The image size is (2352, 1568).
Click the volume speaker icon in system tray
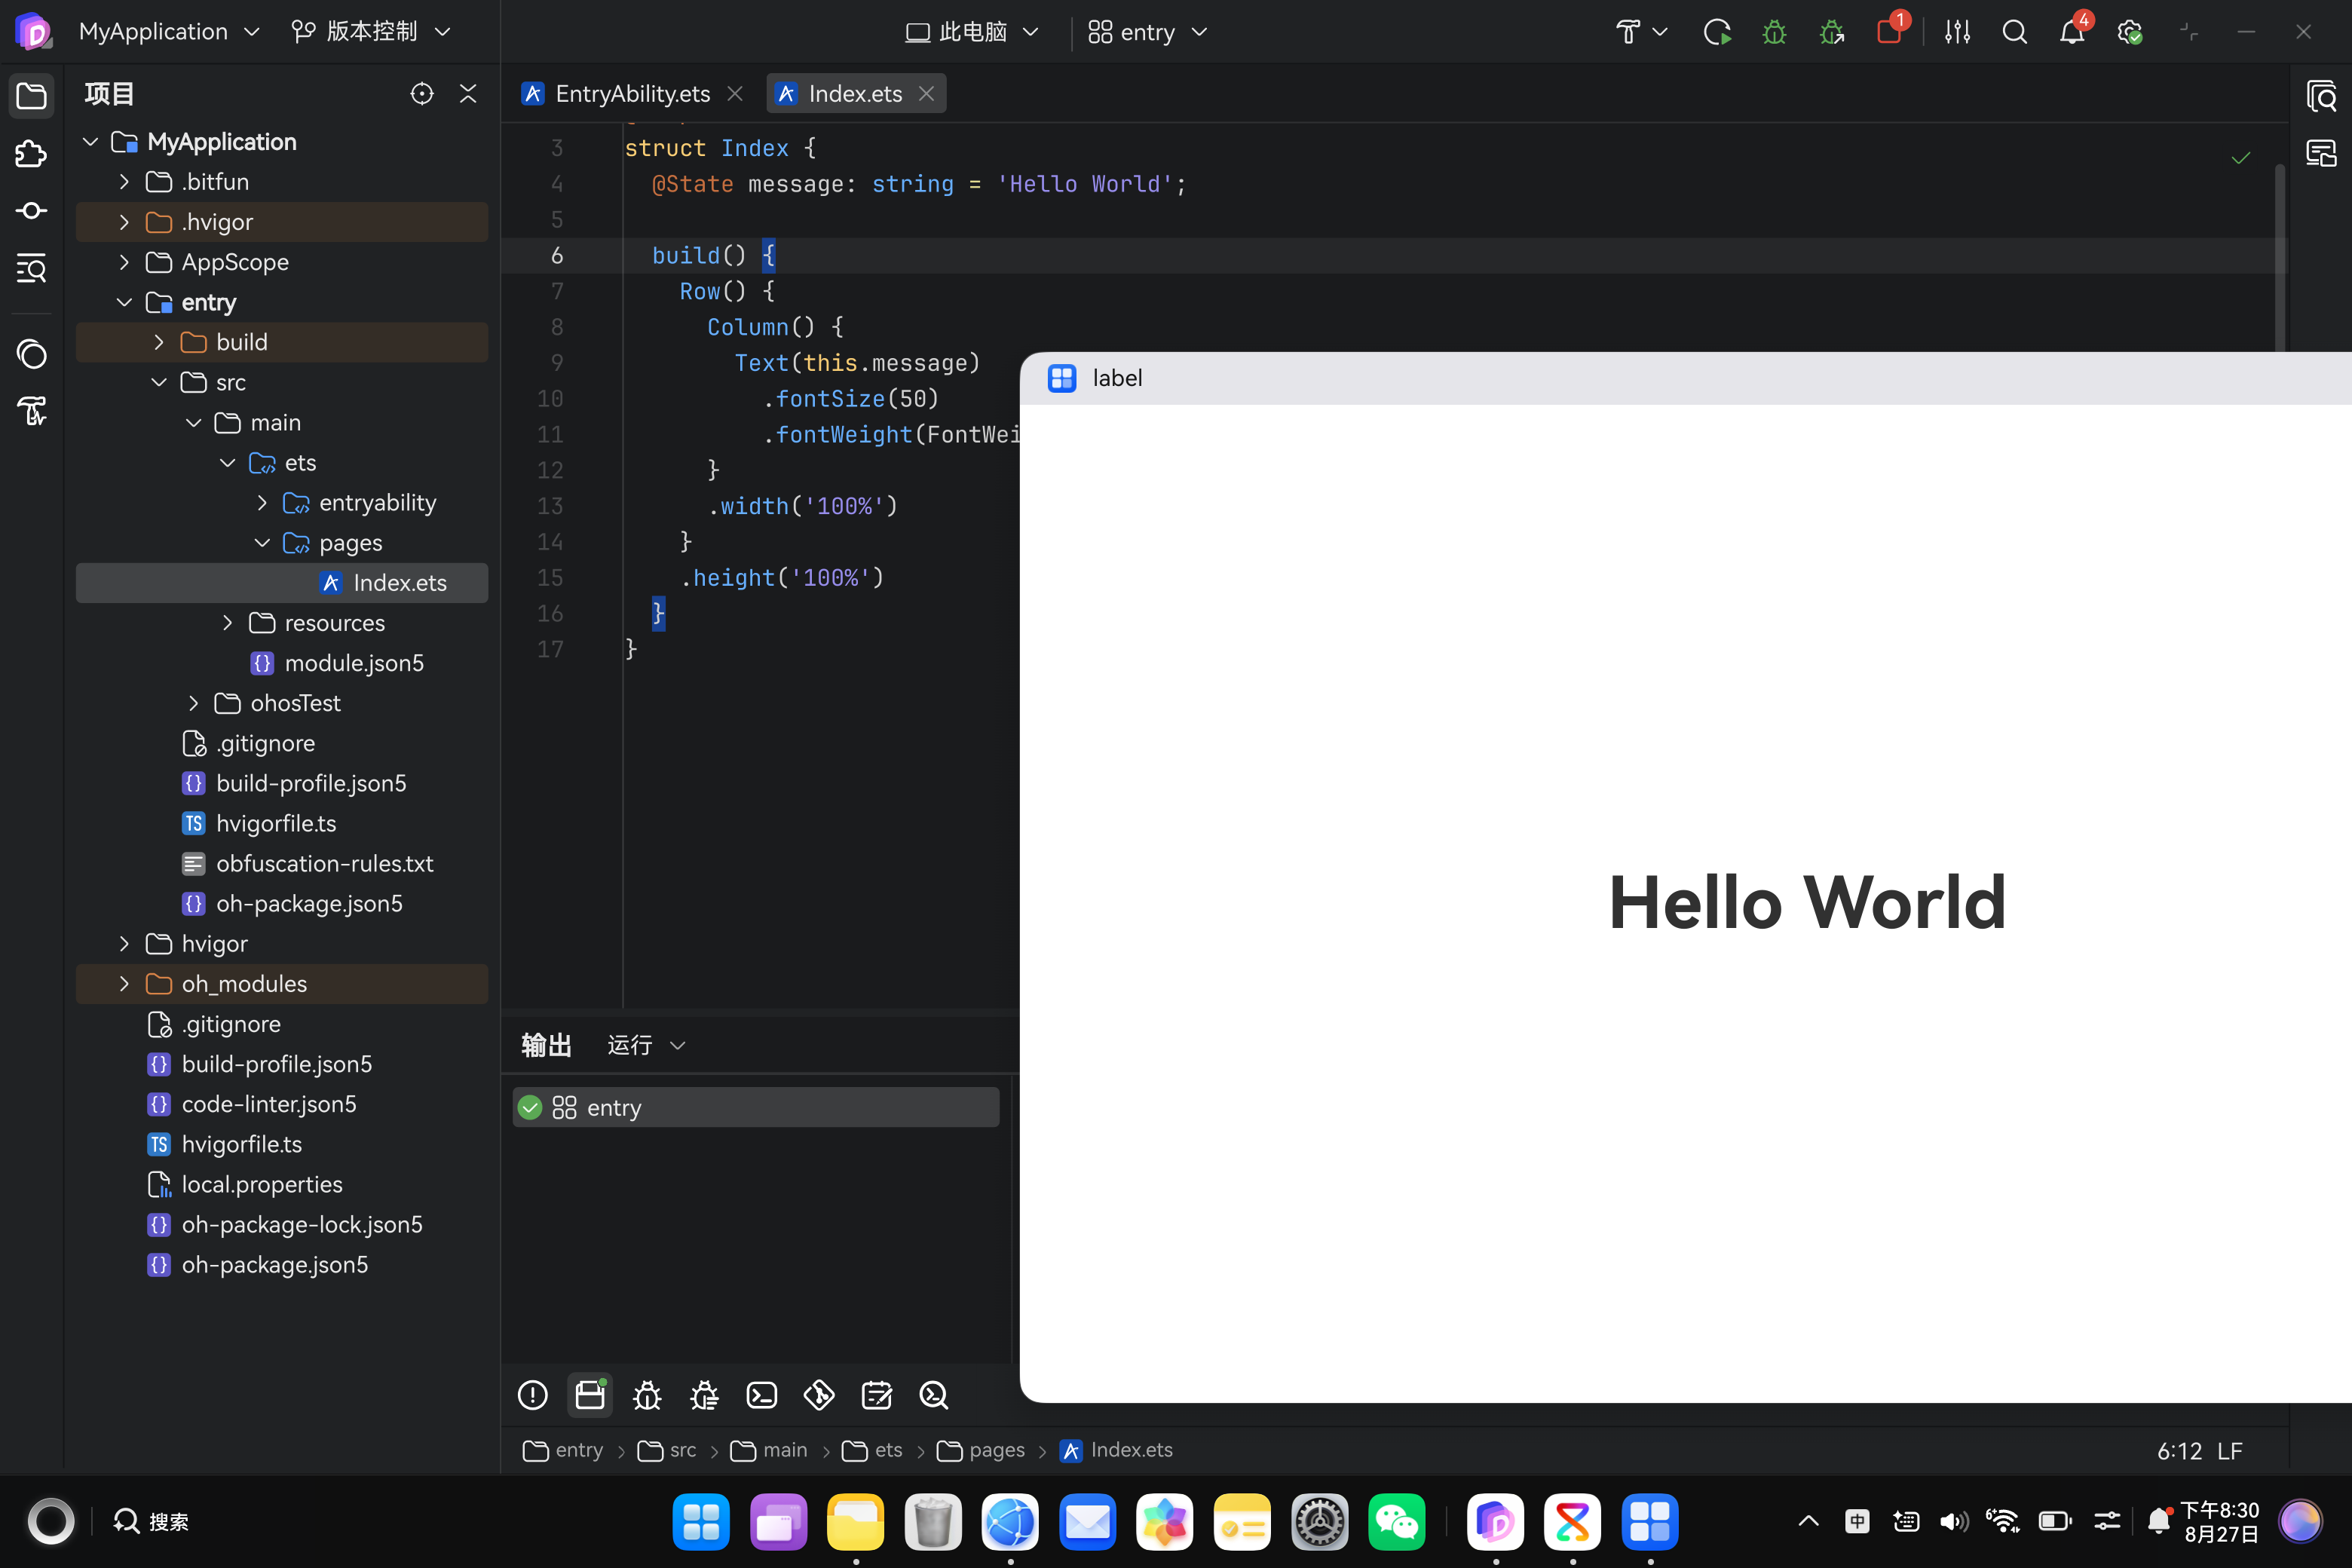pos(1954,1522)
